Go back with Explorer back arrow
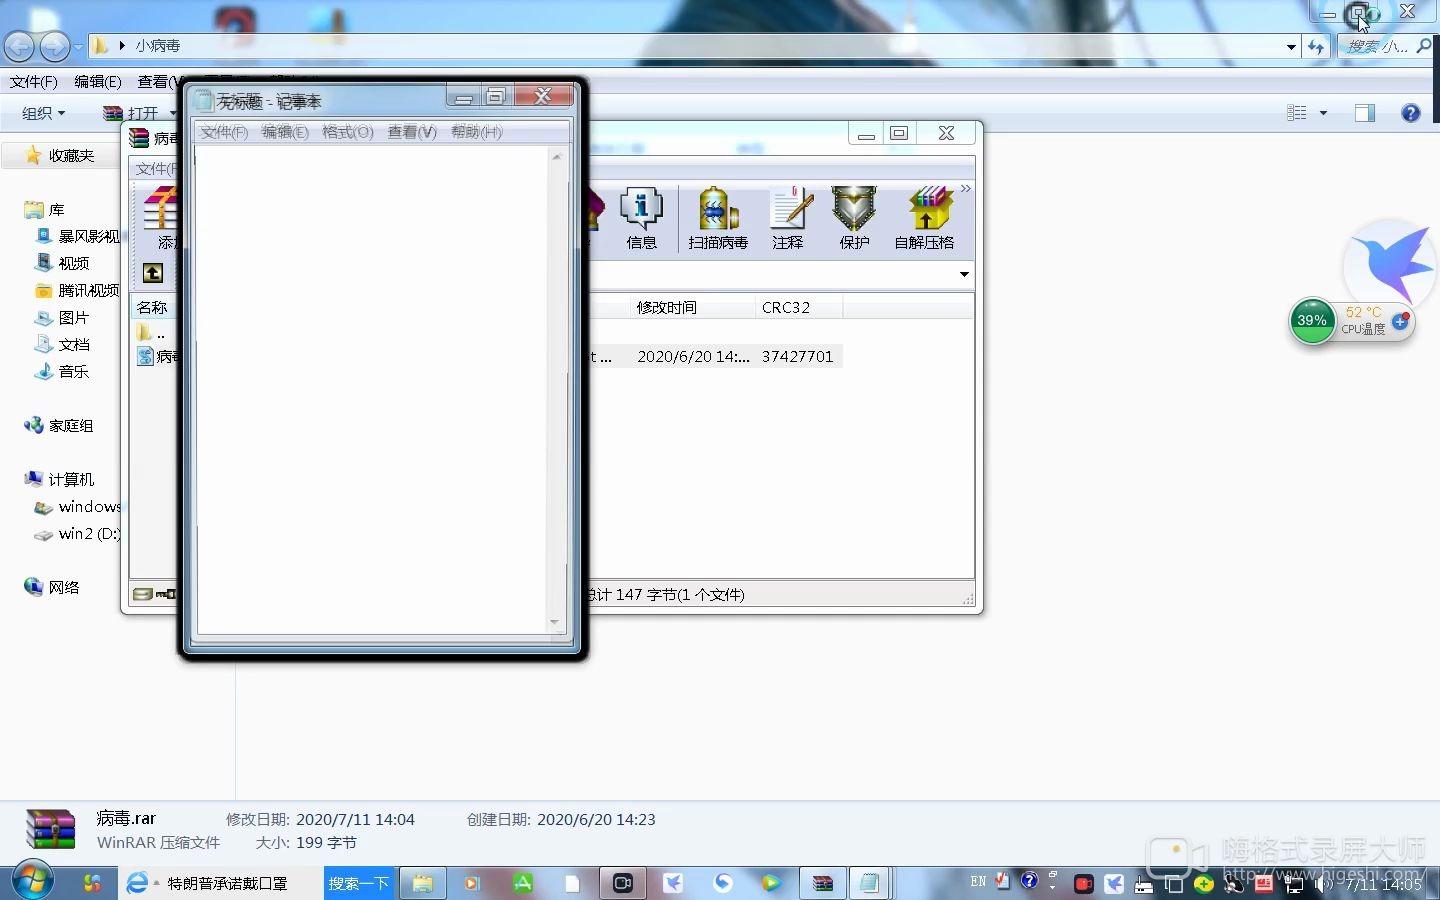The image size is (1440, 900). [x=19, y=46]
